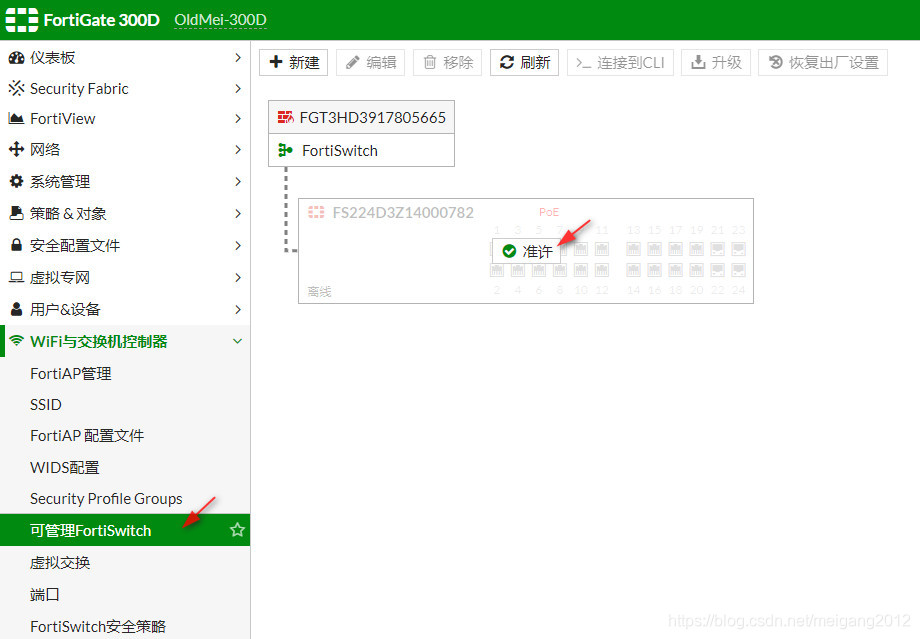The image size is (920, 639).
Task: Select the FGT3HD3917805665 FortiGate node
Action: (x=361, y=117)
